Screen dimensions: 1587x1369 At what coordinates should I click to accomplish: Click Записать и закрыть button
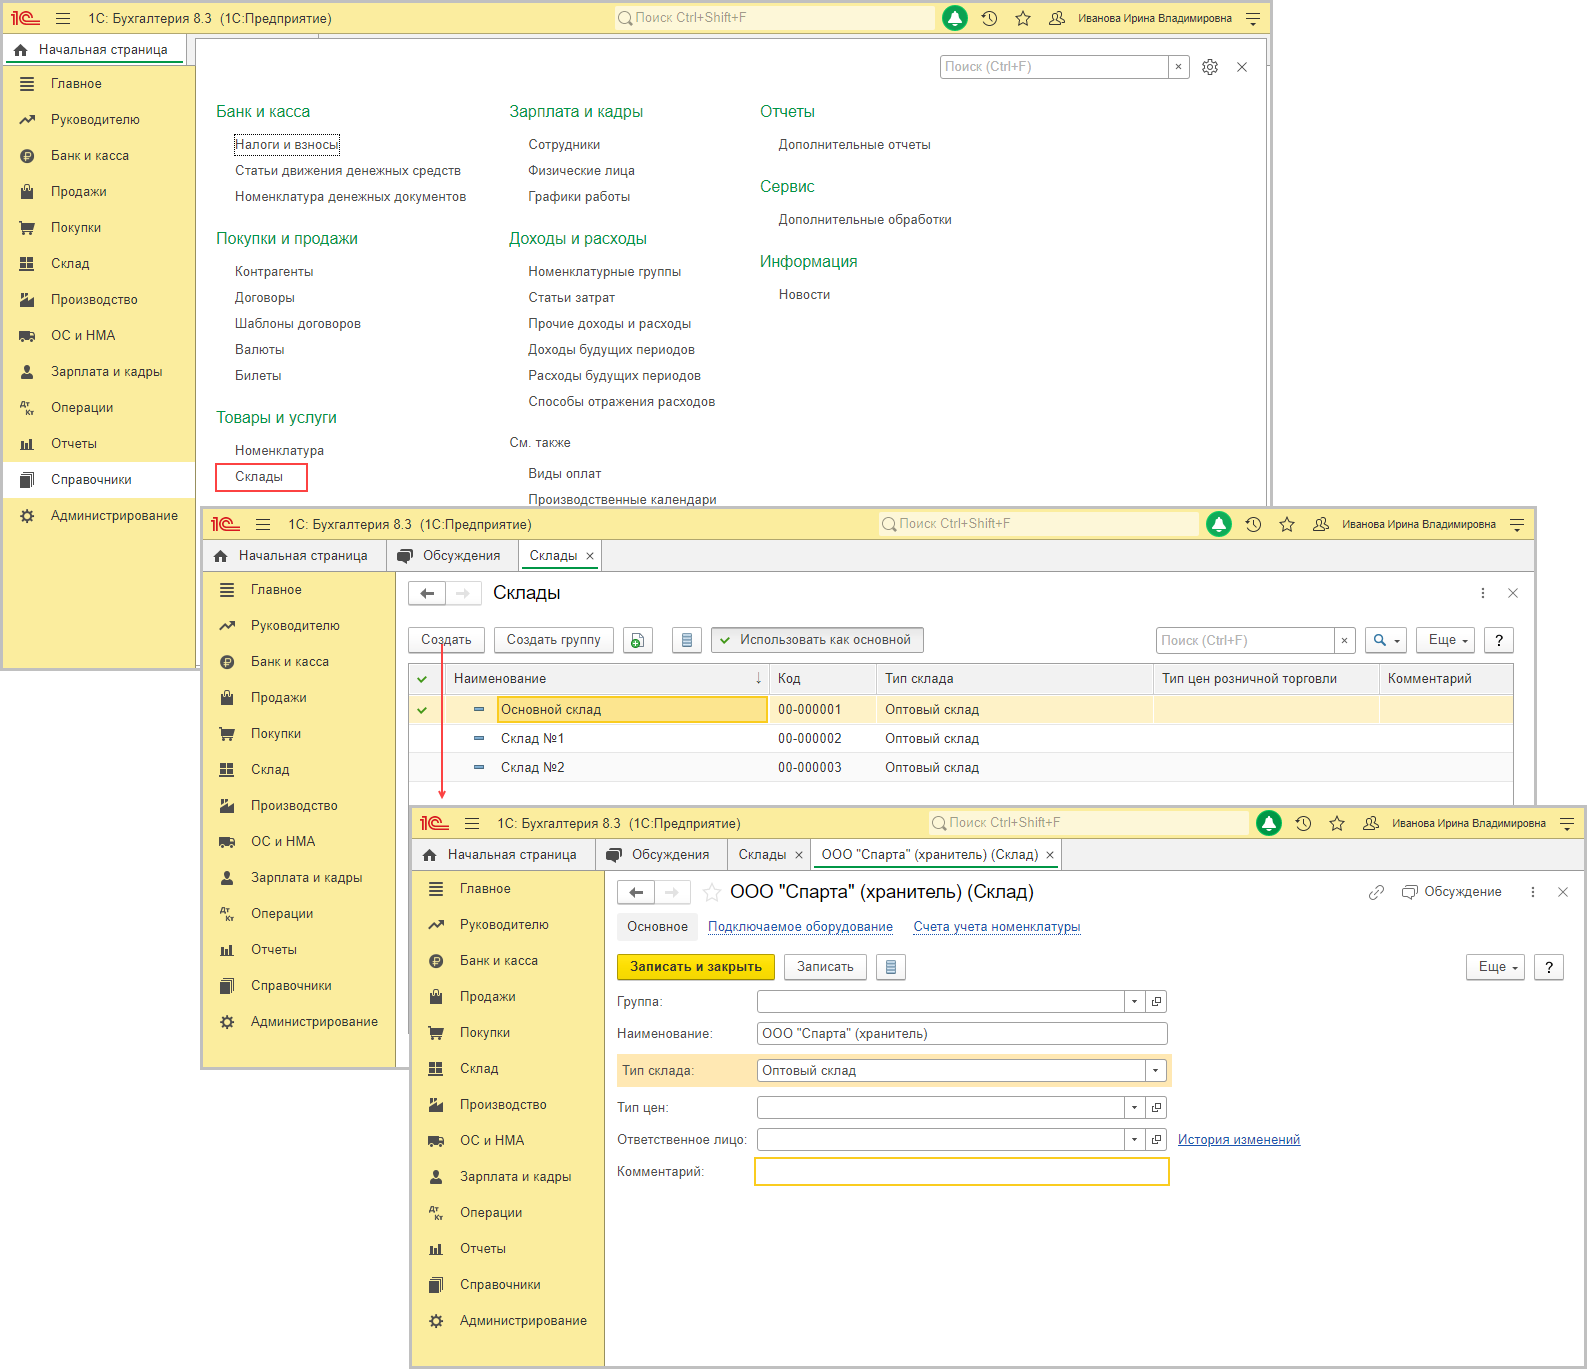point(696,967)
